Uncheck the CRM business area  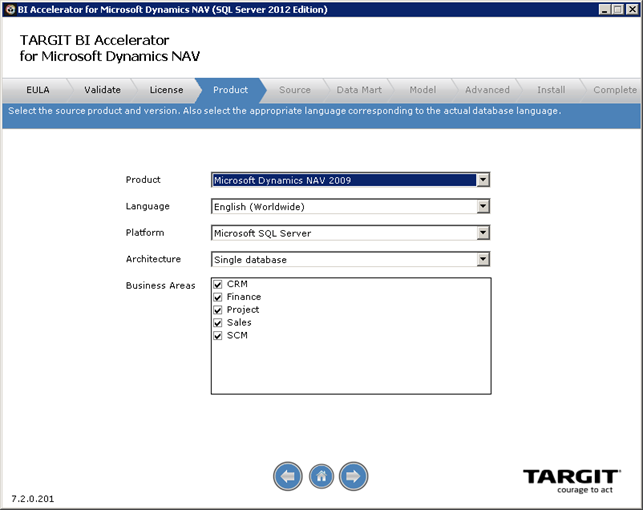[x=218, y=284]
